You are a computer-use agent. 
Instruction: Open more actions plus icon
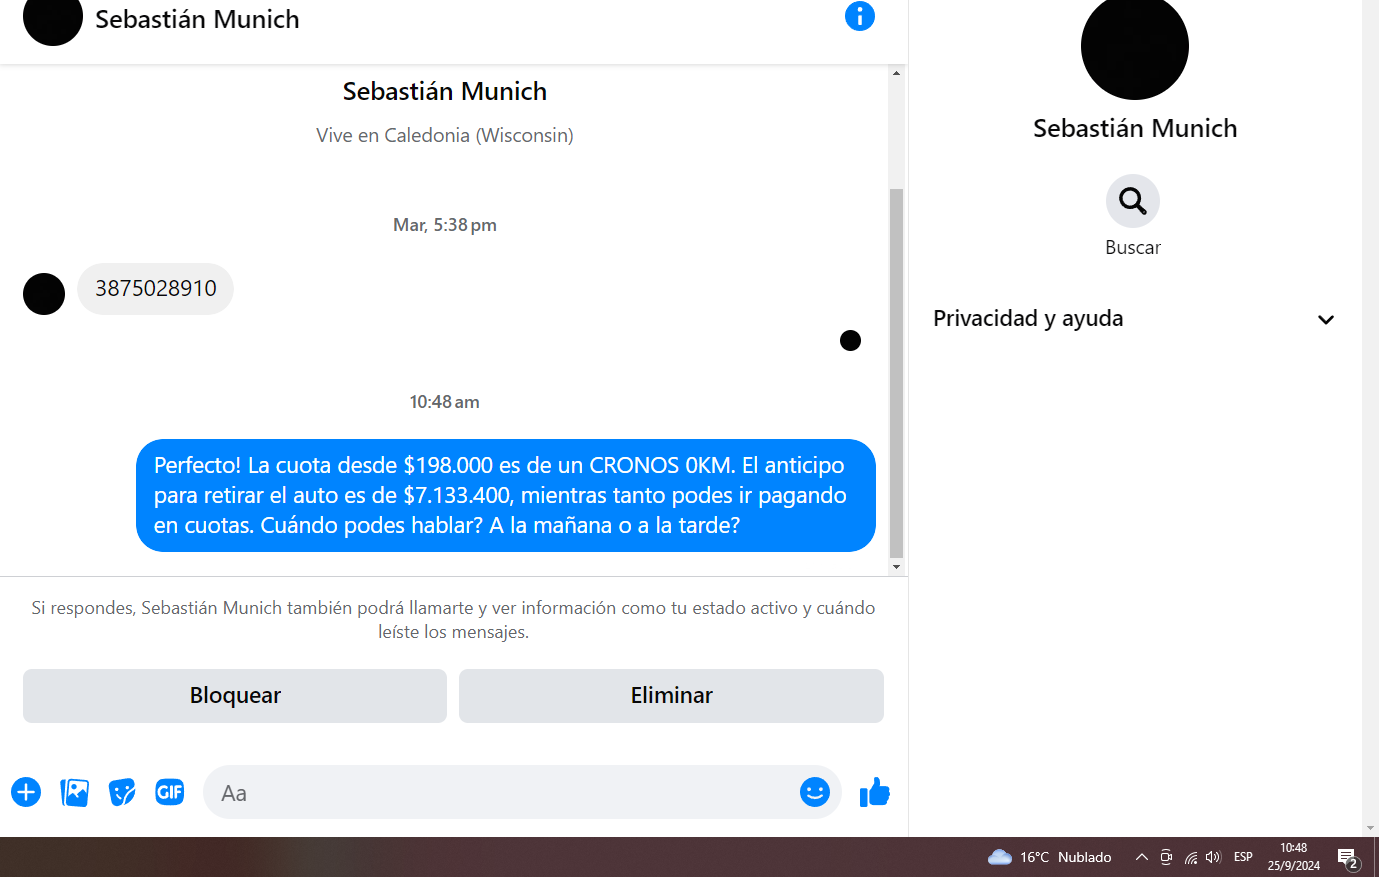pos(26,793)
